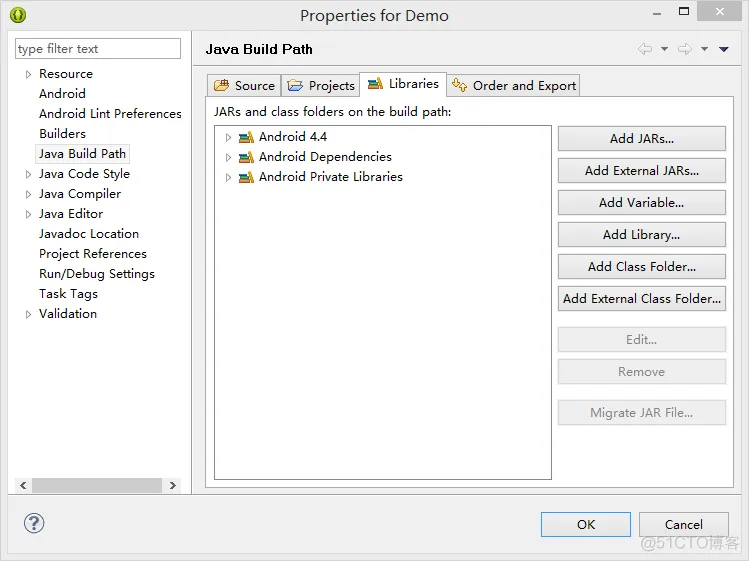Image resolution: width=749 pixels, height=561 pixels.
Task: Switch to the Projects tab
Action: [321, 86]
